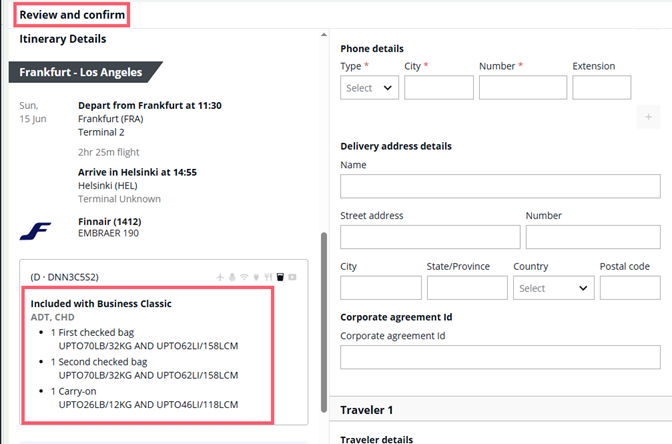
Task: Click the Extension input field
Action: pyautogui.click(x=601, y=88)
